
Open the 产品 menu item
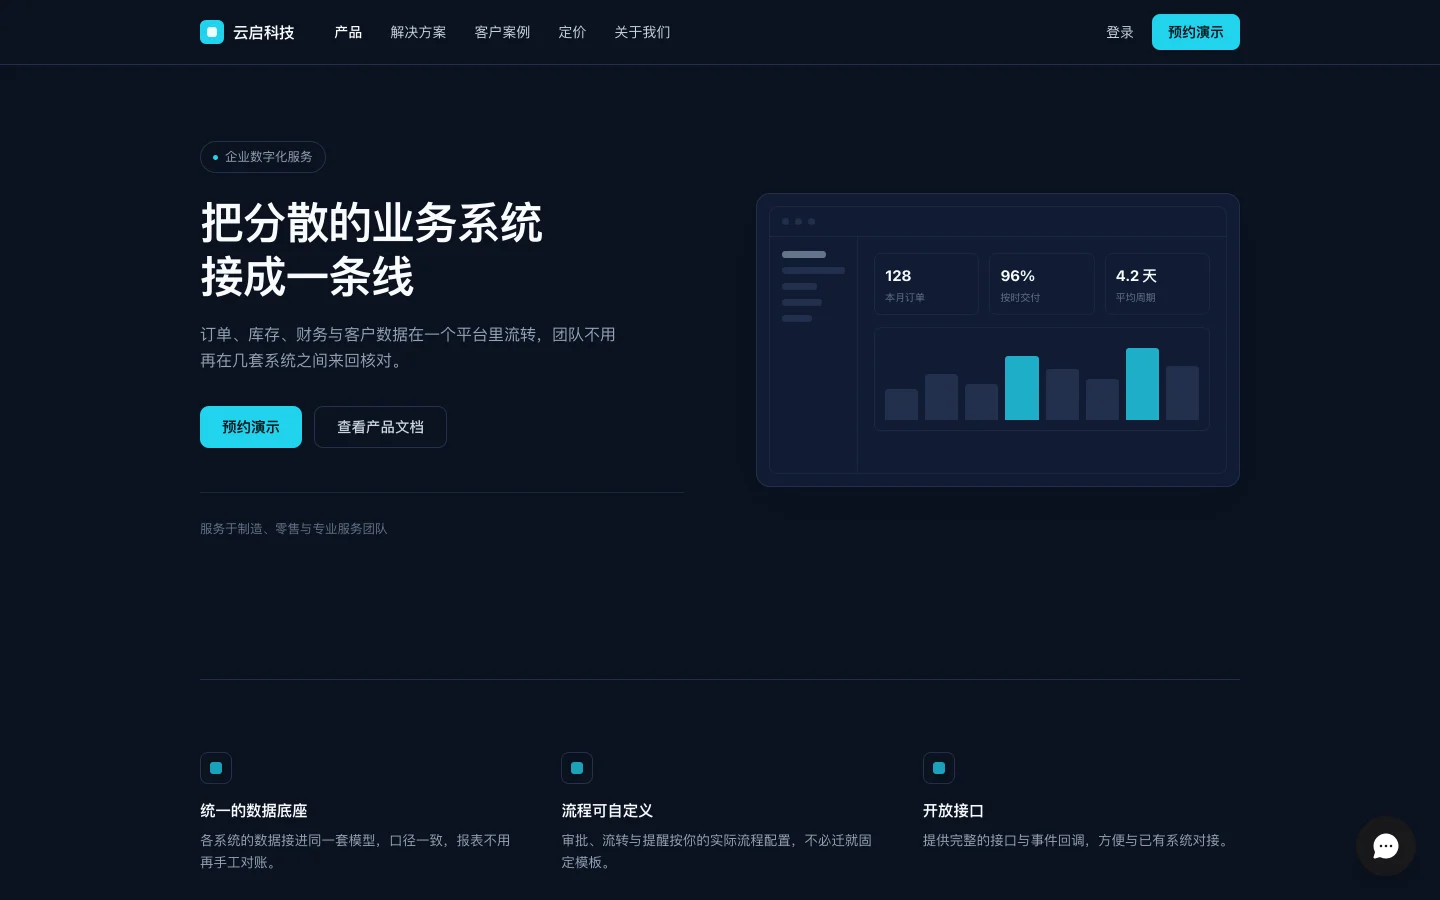(348, 32)
